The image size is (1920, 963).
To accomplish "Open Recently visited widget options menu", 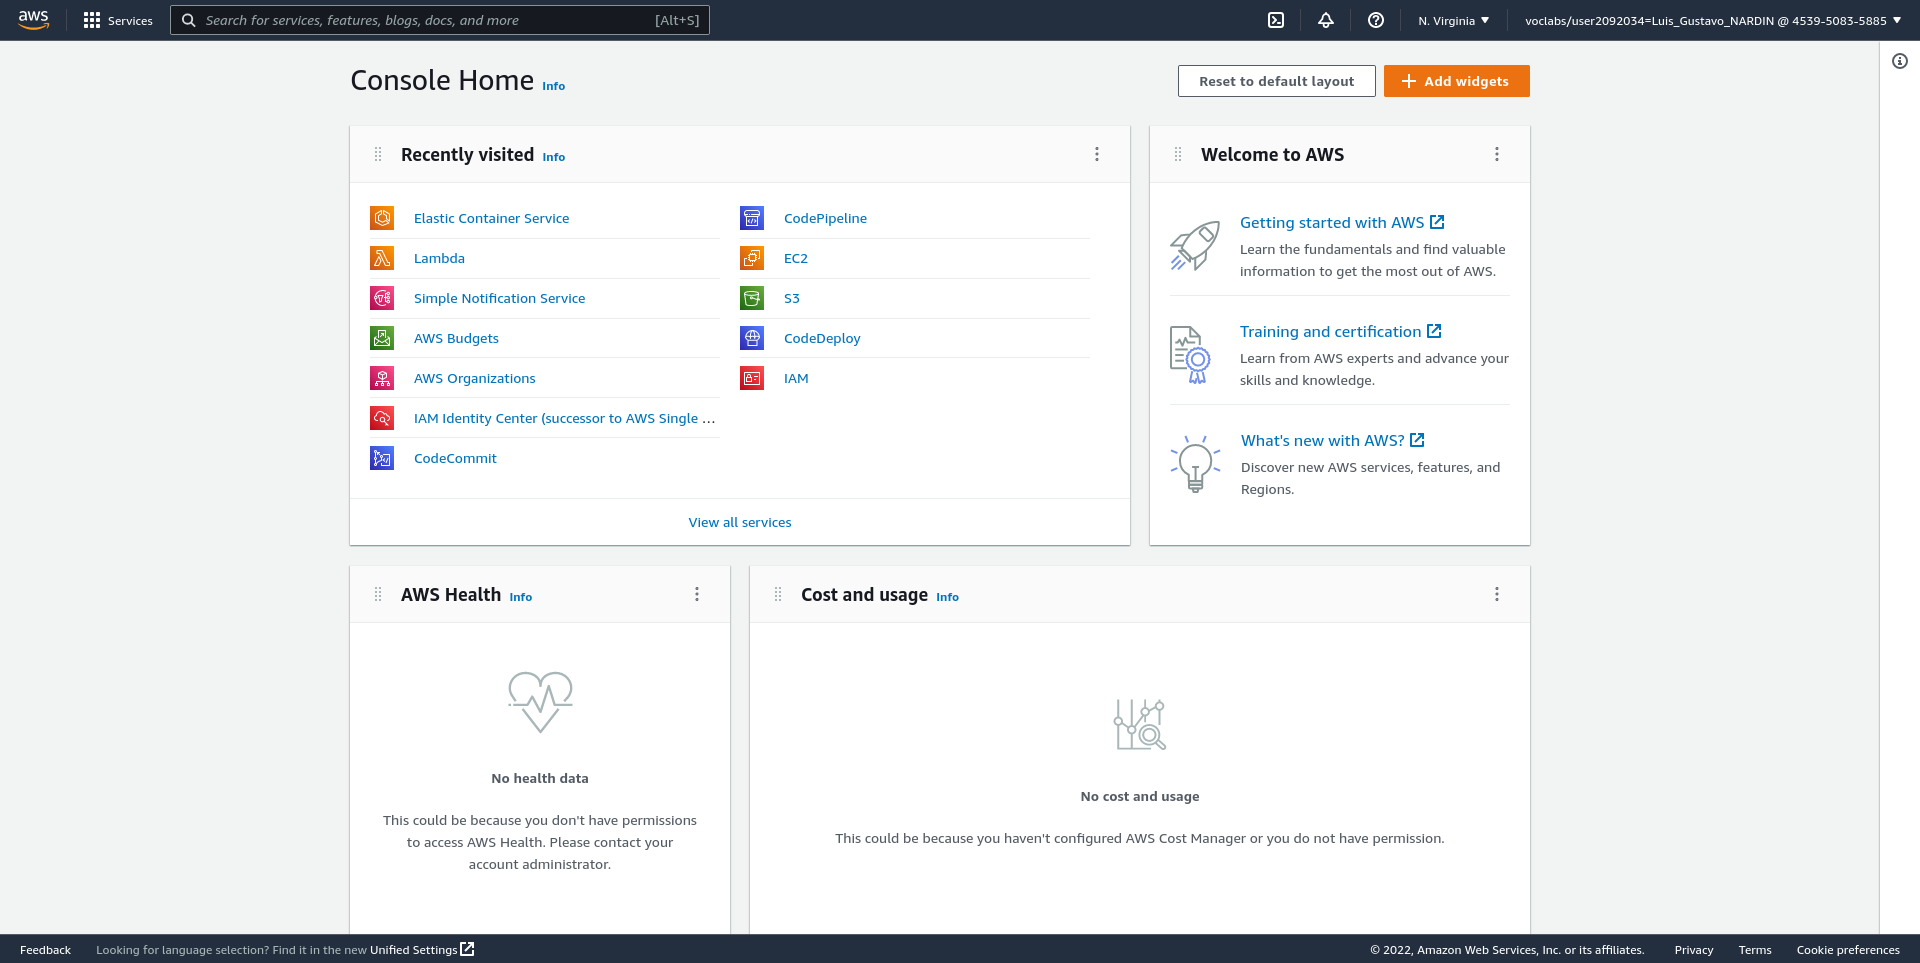I will [1097, 154].
